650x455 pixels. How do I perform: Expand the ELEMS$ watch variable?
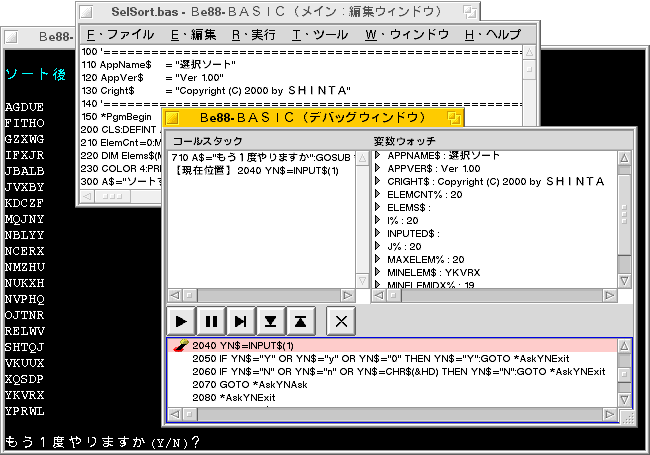point(377,207)
